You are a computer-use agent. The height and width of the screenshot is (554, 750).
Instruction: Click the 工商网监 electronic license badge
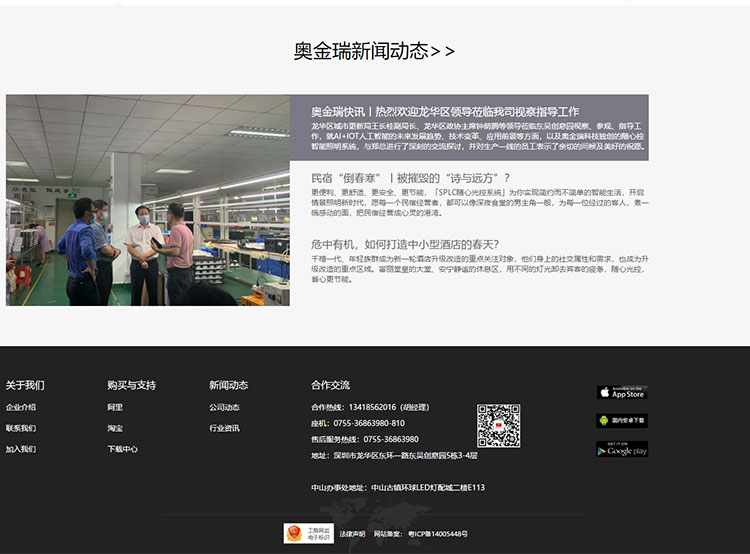pyautogui.click(x=308, y=533)
